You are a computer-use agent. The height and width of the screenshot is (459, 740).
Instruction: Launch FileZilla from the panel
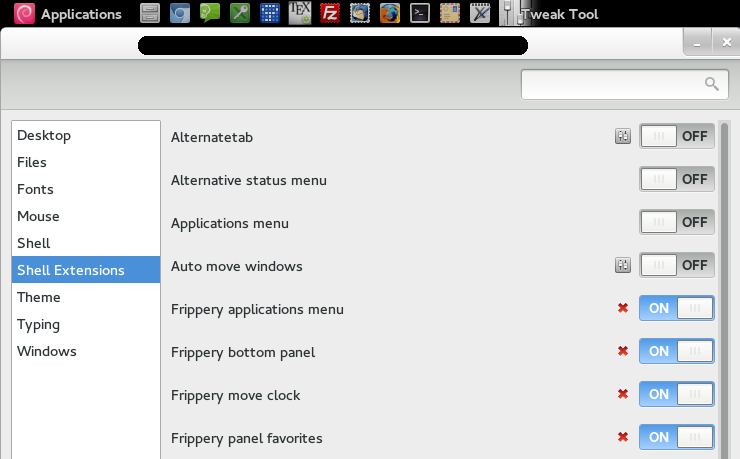[x=330, y=14]
